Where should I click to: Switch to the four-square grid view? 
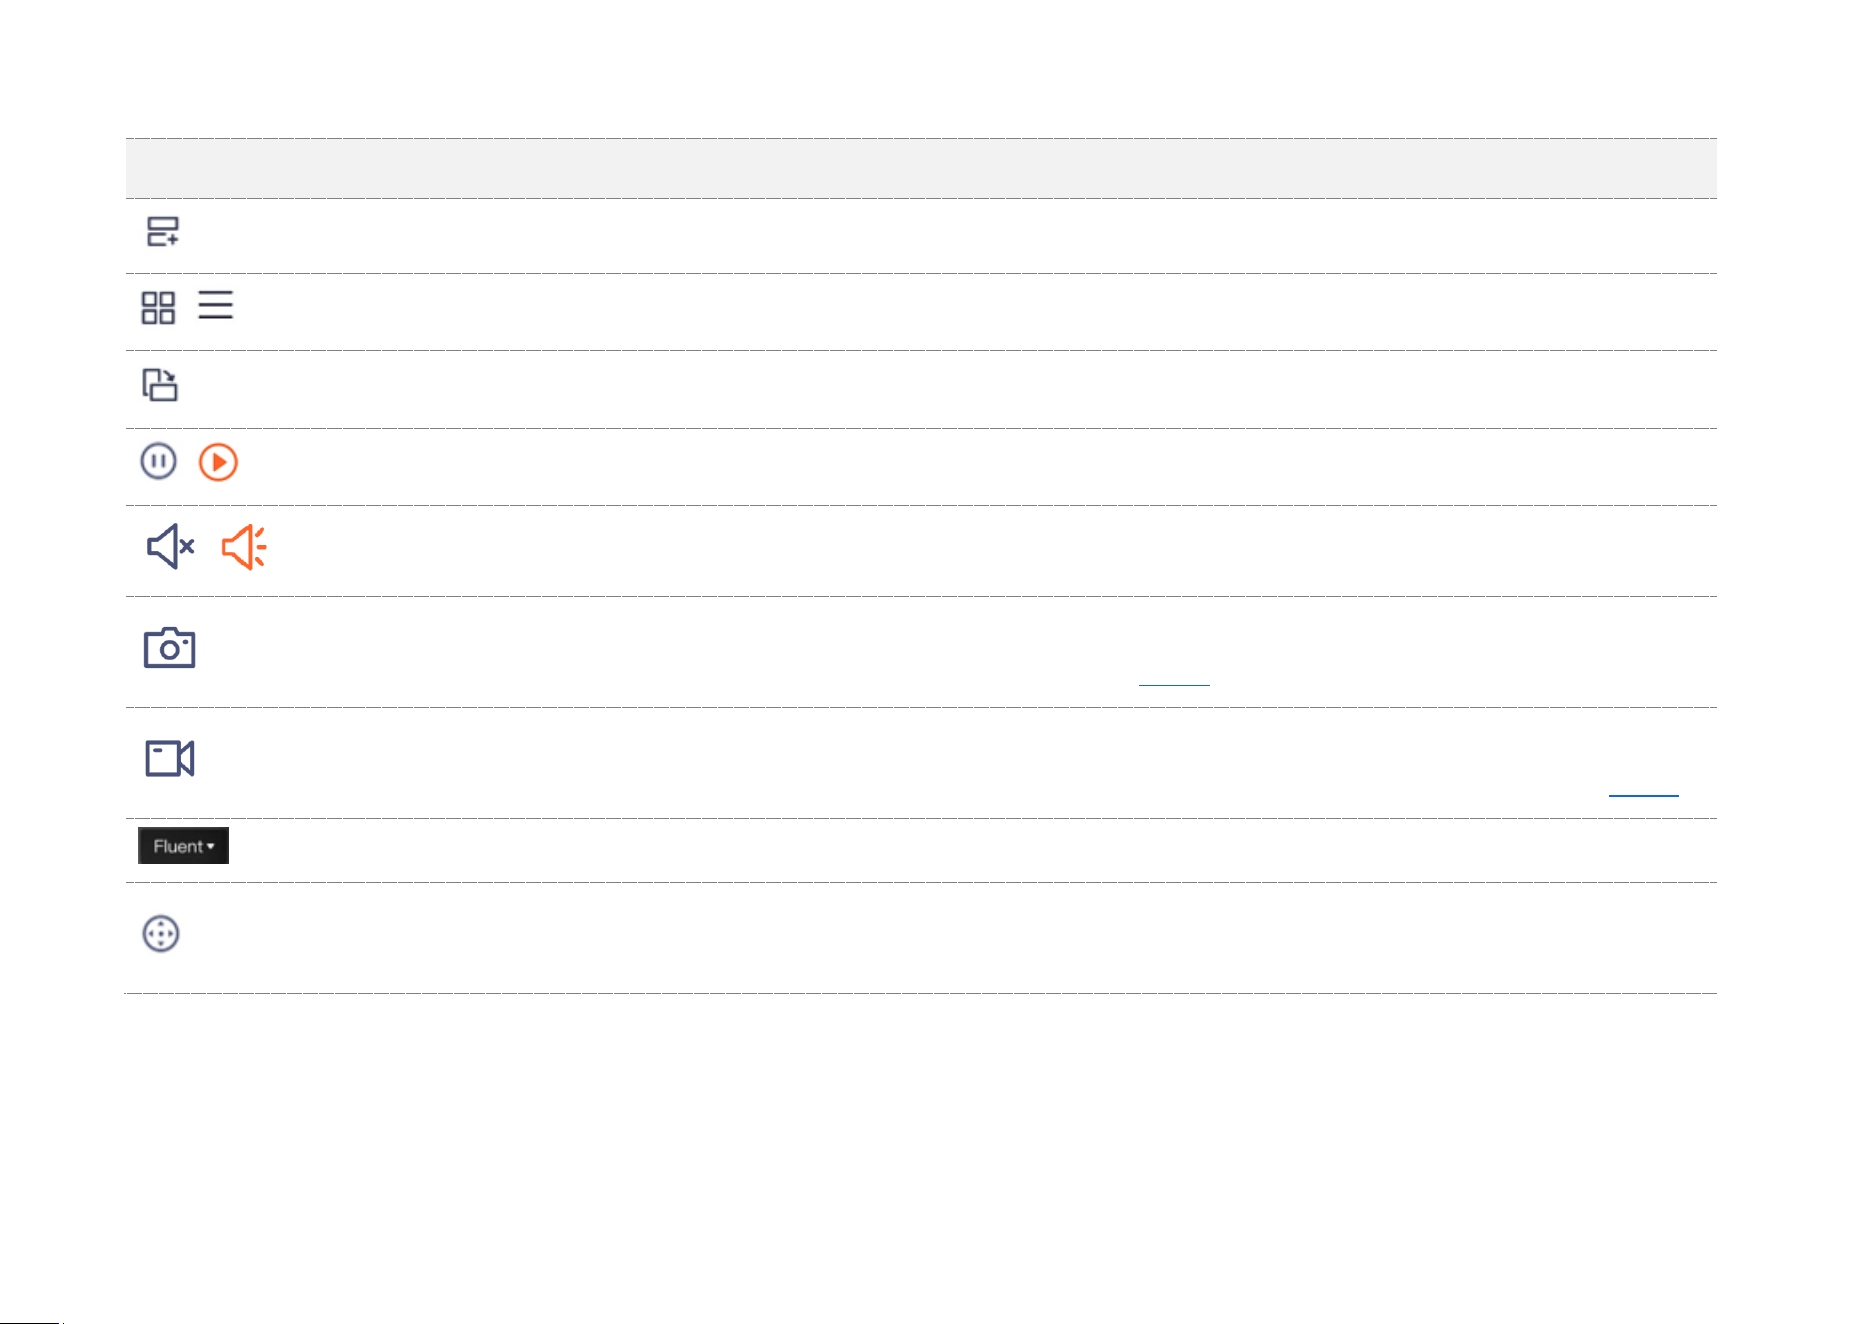coord(158,308)
